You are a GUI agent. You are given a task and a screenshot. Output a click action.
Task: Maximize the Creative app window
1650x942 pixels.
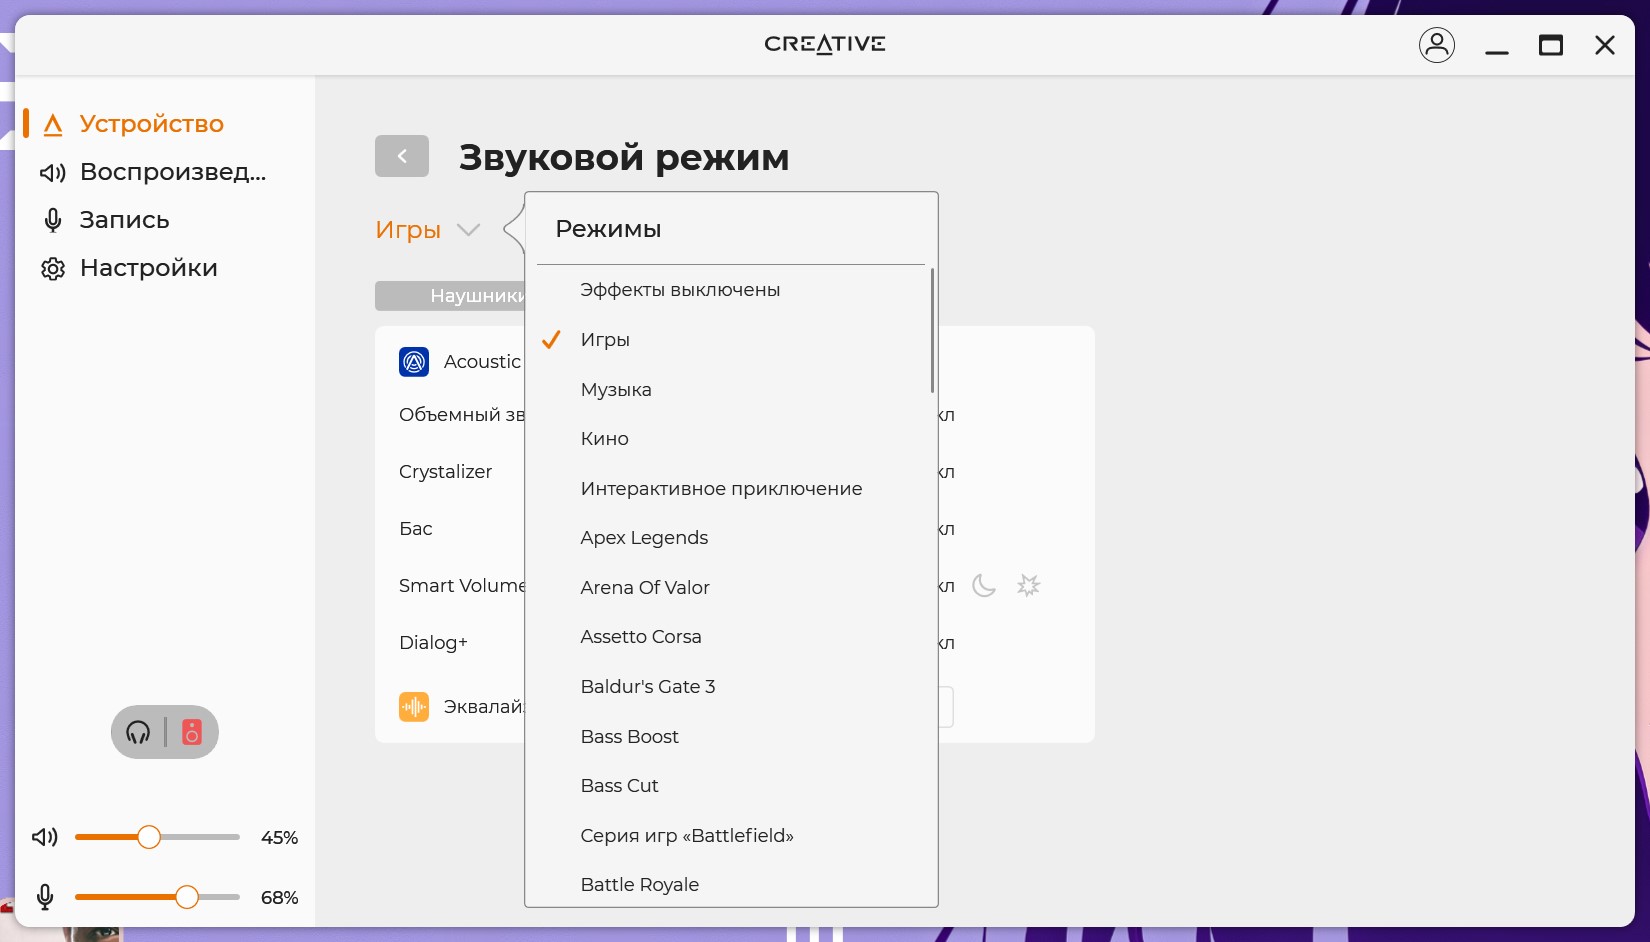1551,45
